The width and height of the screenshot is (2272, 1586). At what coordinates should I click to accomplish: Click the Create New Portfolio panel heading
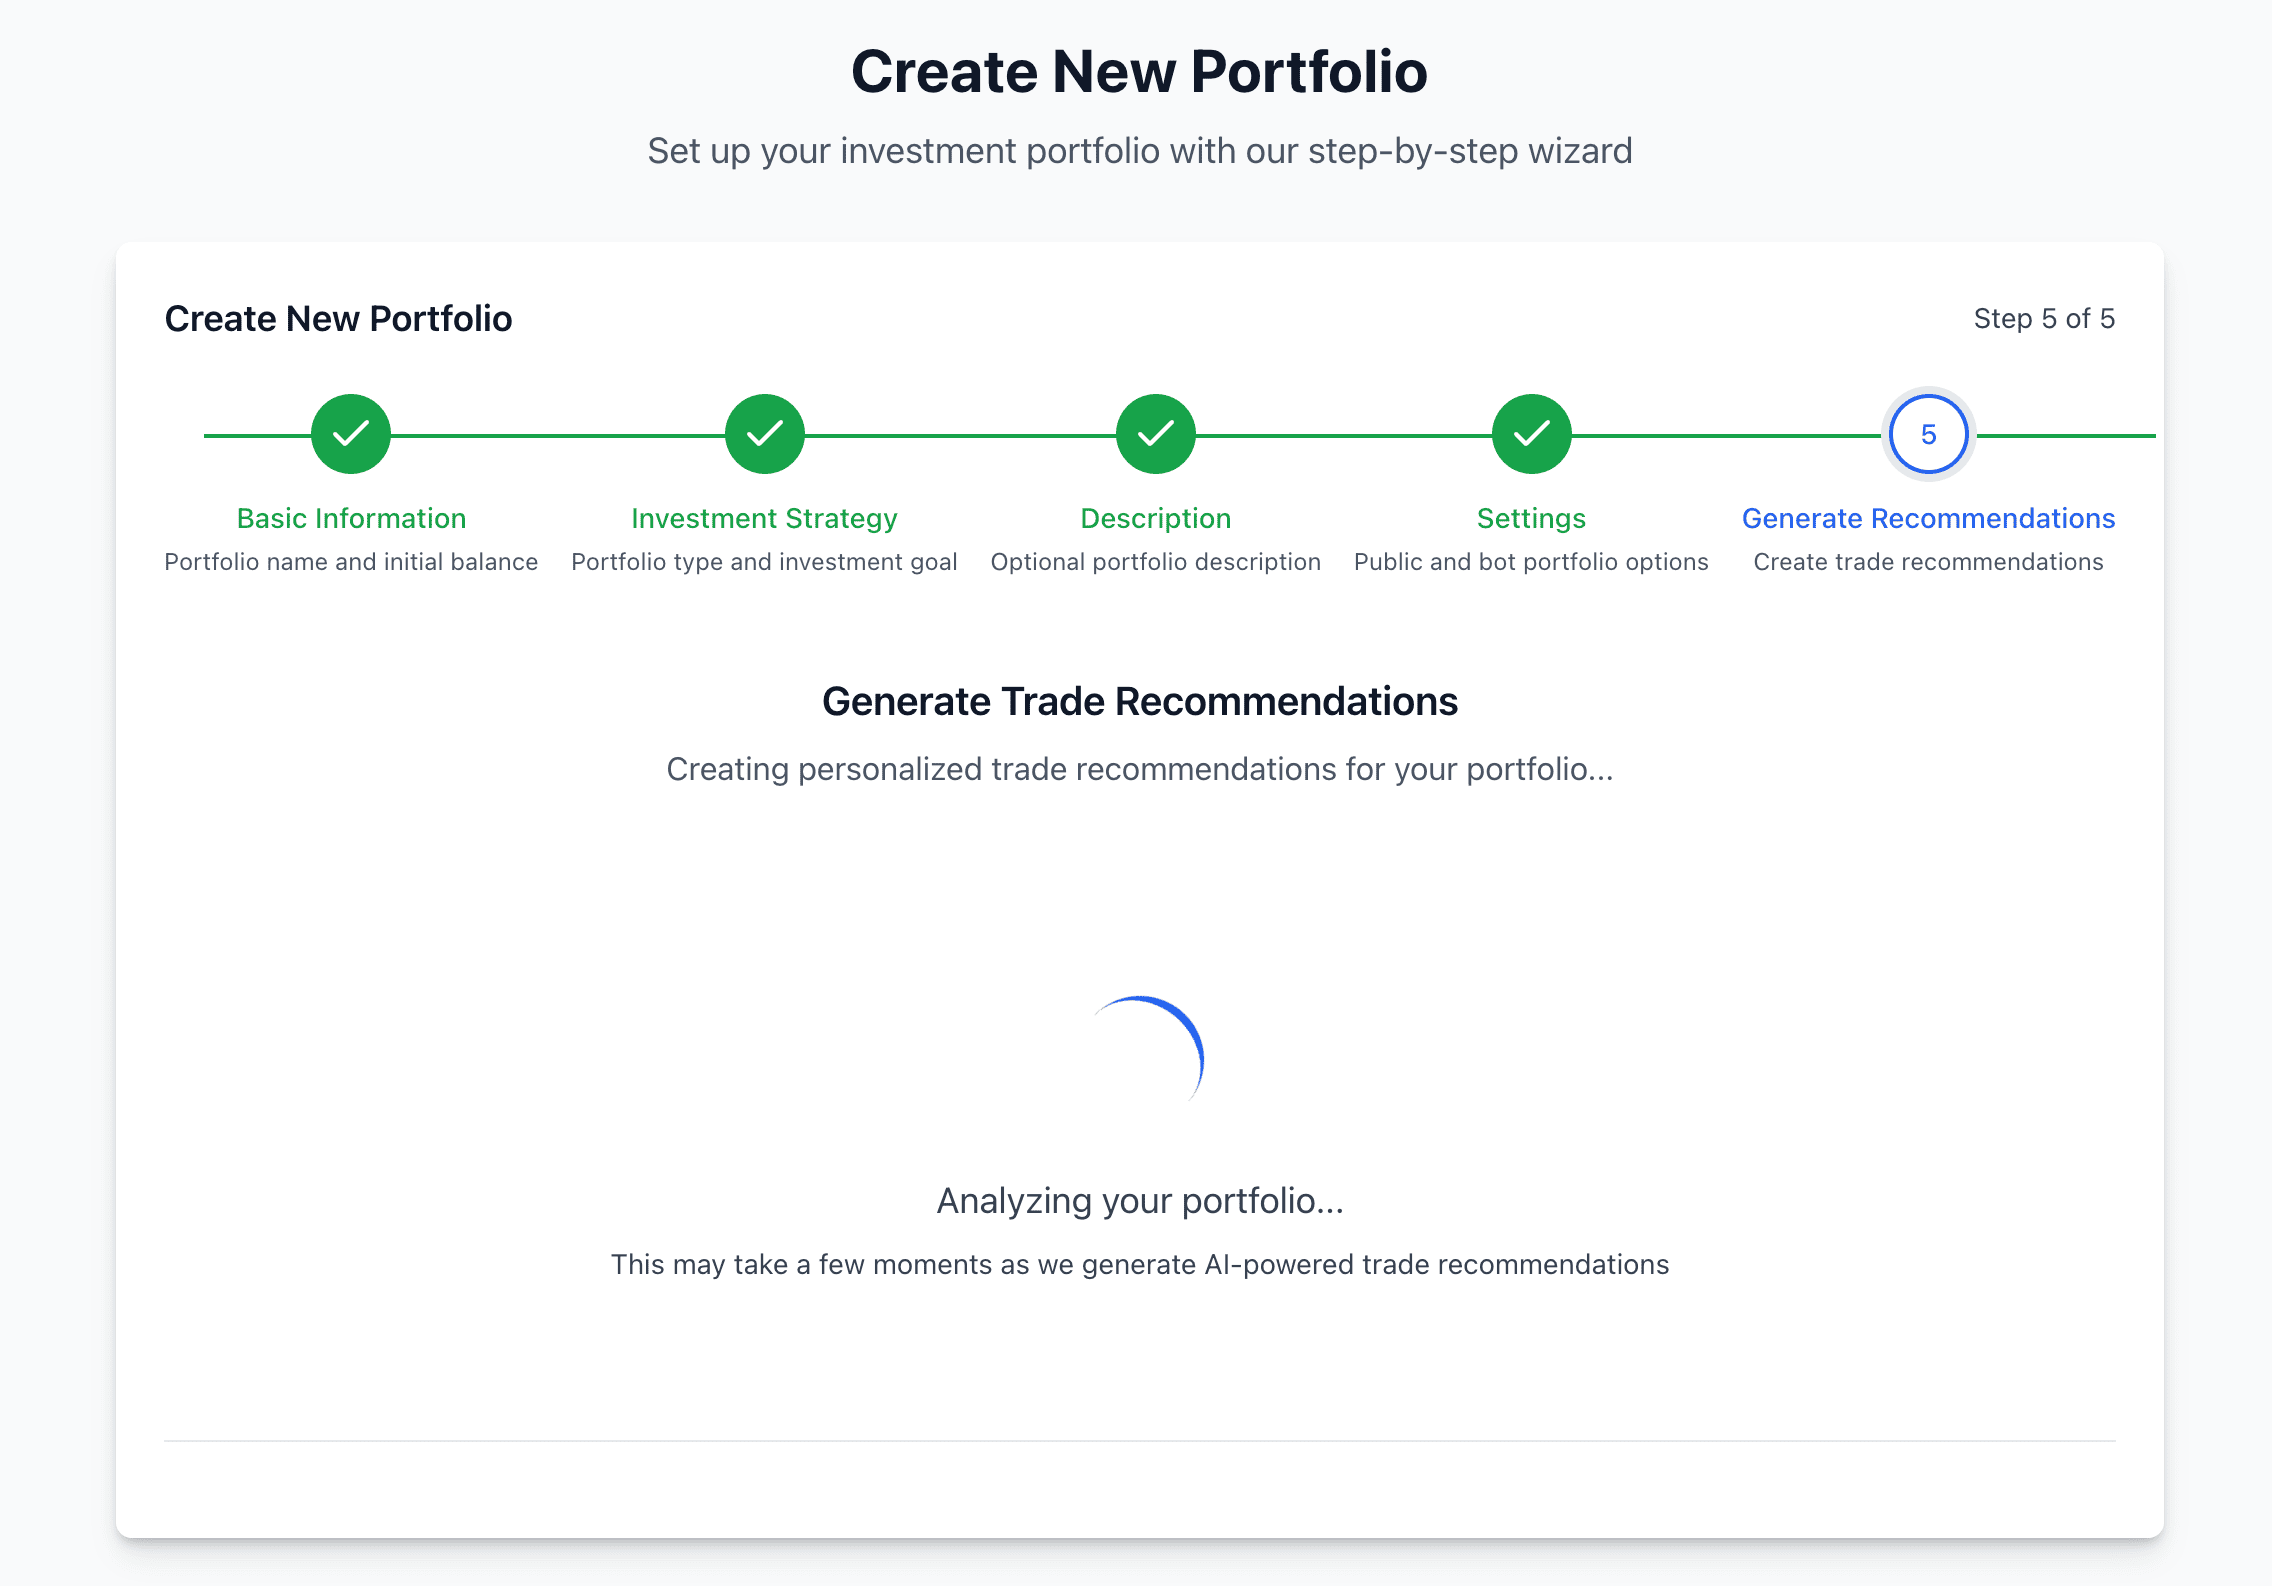tap(338, 318)
